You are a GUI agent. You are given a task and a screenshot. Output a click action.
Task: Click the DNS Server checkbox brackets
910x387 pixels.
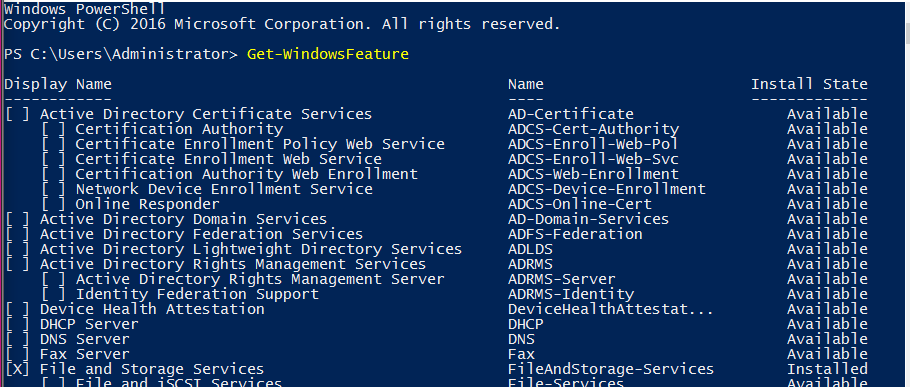[x=17, y=339]
